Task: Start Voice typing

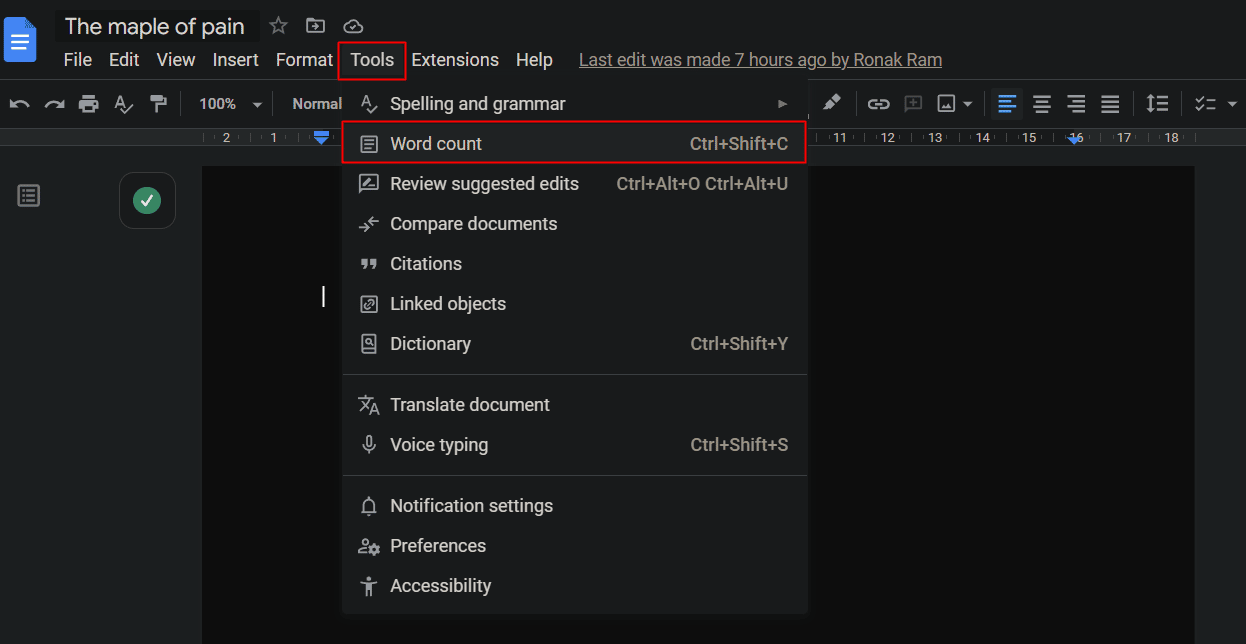Action: tap(575, 445)
